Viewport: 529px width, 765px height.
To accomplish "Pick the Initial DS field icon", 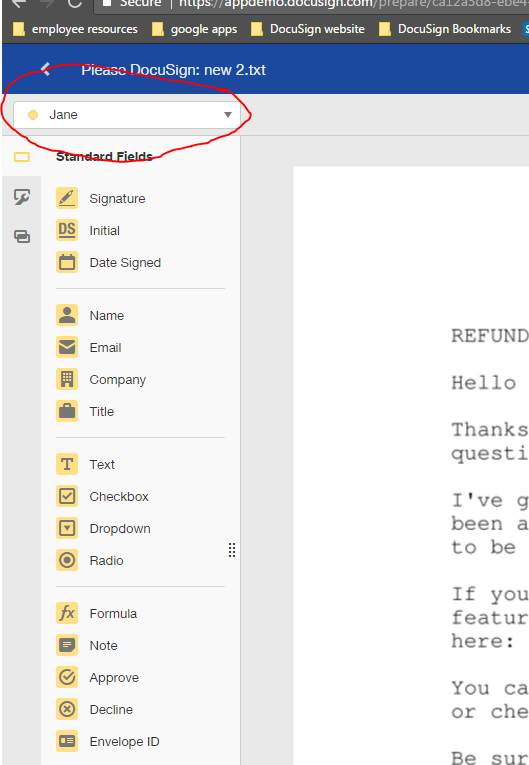I will [x=67, y=230].
